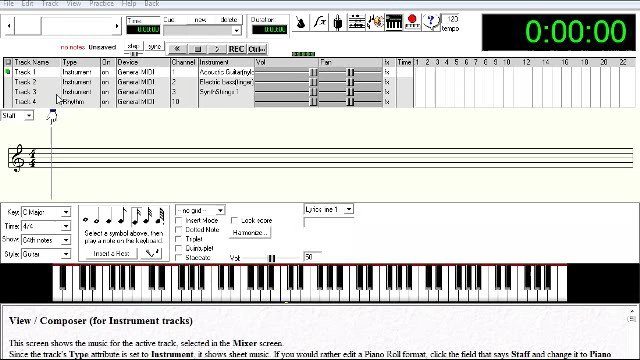Enable the Staccato checkbox
The image size is (640, 360).
click(x=178, y=258)
